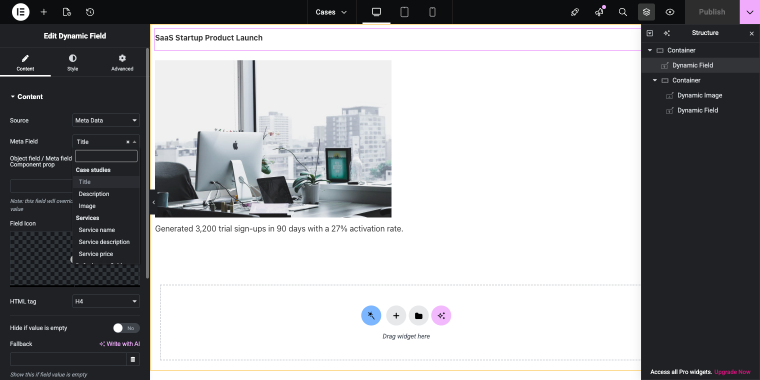Collapse the top Container in Structure
760x380 pixels.
click(x=650, y=50)
